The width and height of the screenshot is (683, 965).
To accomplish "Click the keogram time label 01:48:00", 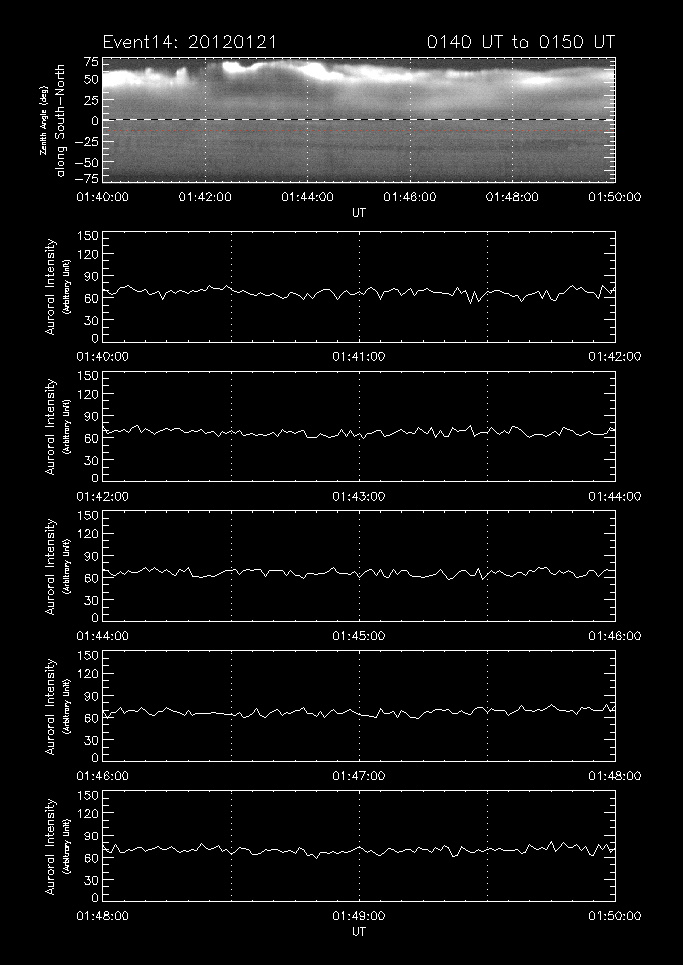I will pos(512,197).
